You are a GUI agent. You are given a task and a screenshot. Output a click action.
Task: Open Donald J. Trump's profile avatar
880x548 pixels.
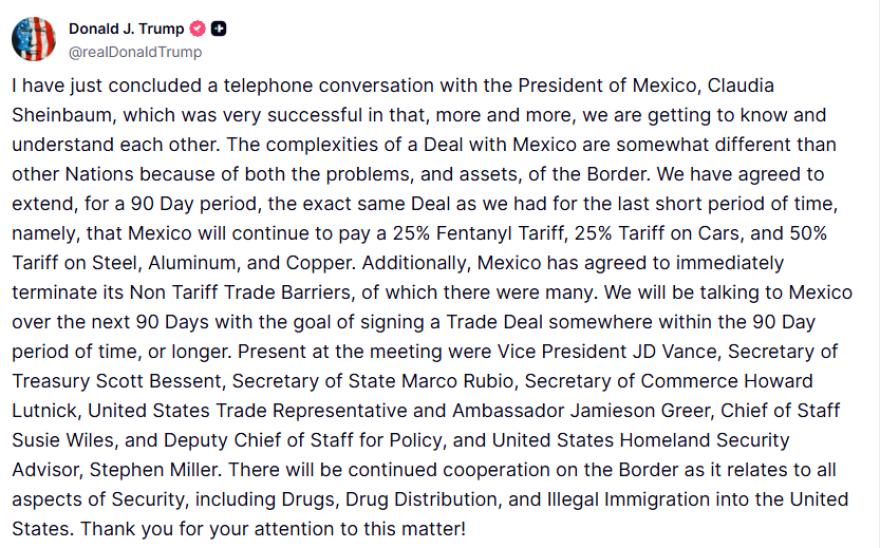[x=34, y=39]
